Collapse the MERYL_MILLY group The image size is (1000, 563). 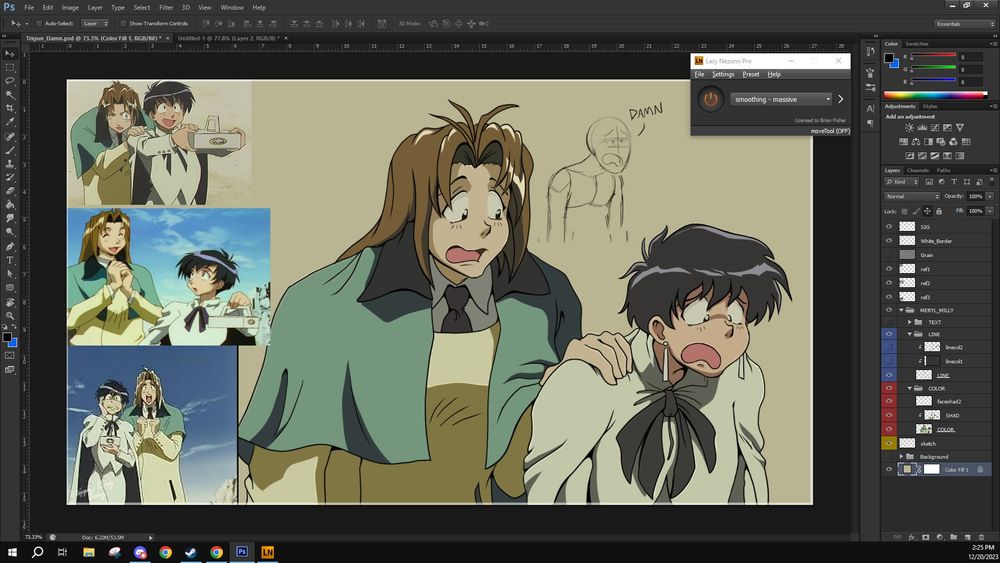pos(902,310)
